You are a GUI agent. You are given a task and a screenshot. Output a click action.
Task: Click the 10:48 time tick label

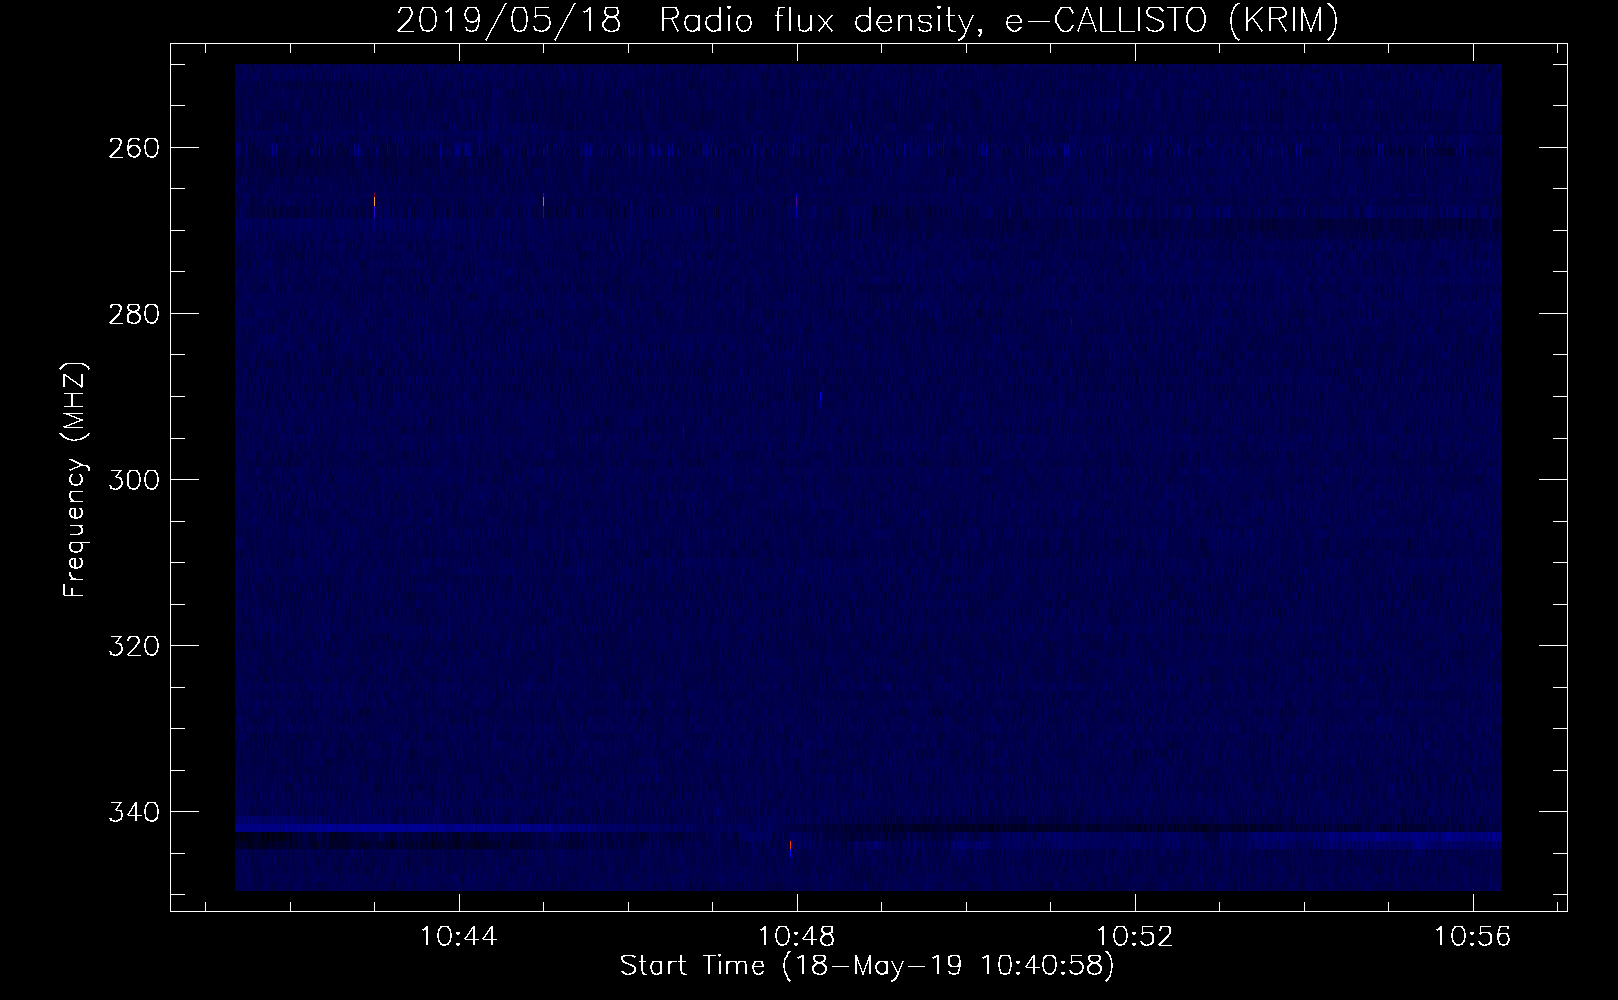[x=797, y=937]
